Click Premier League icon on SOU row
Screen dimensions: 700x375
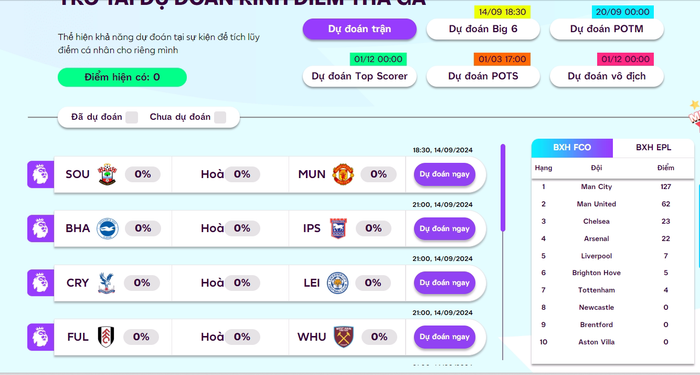(40, 175)
